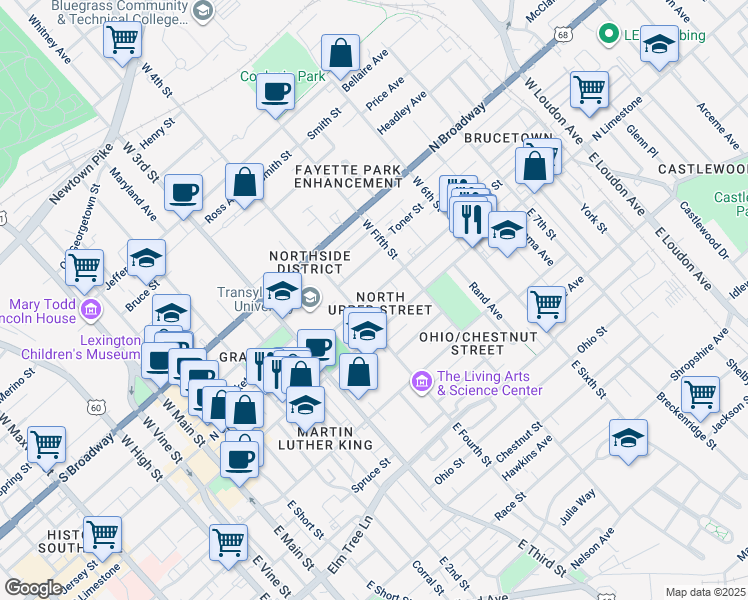Image resolution: width=748 pixels, height=600 pixels.
Task: Select the shopping bag marker near Ross Ave
Action: (244, 183)
